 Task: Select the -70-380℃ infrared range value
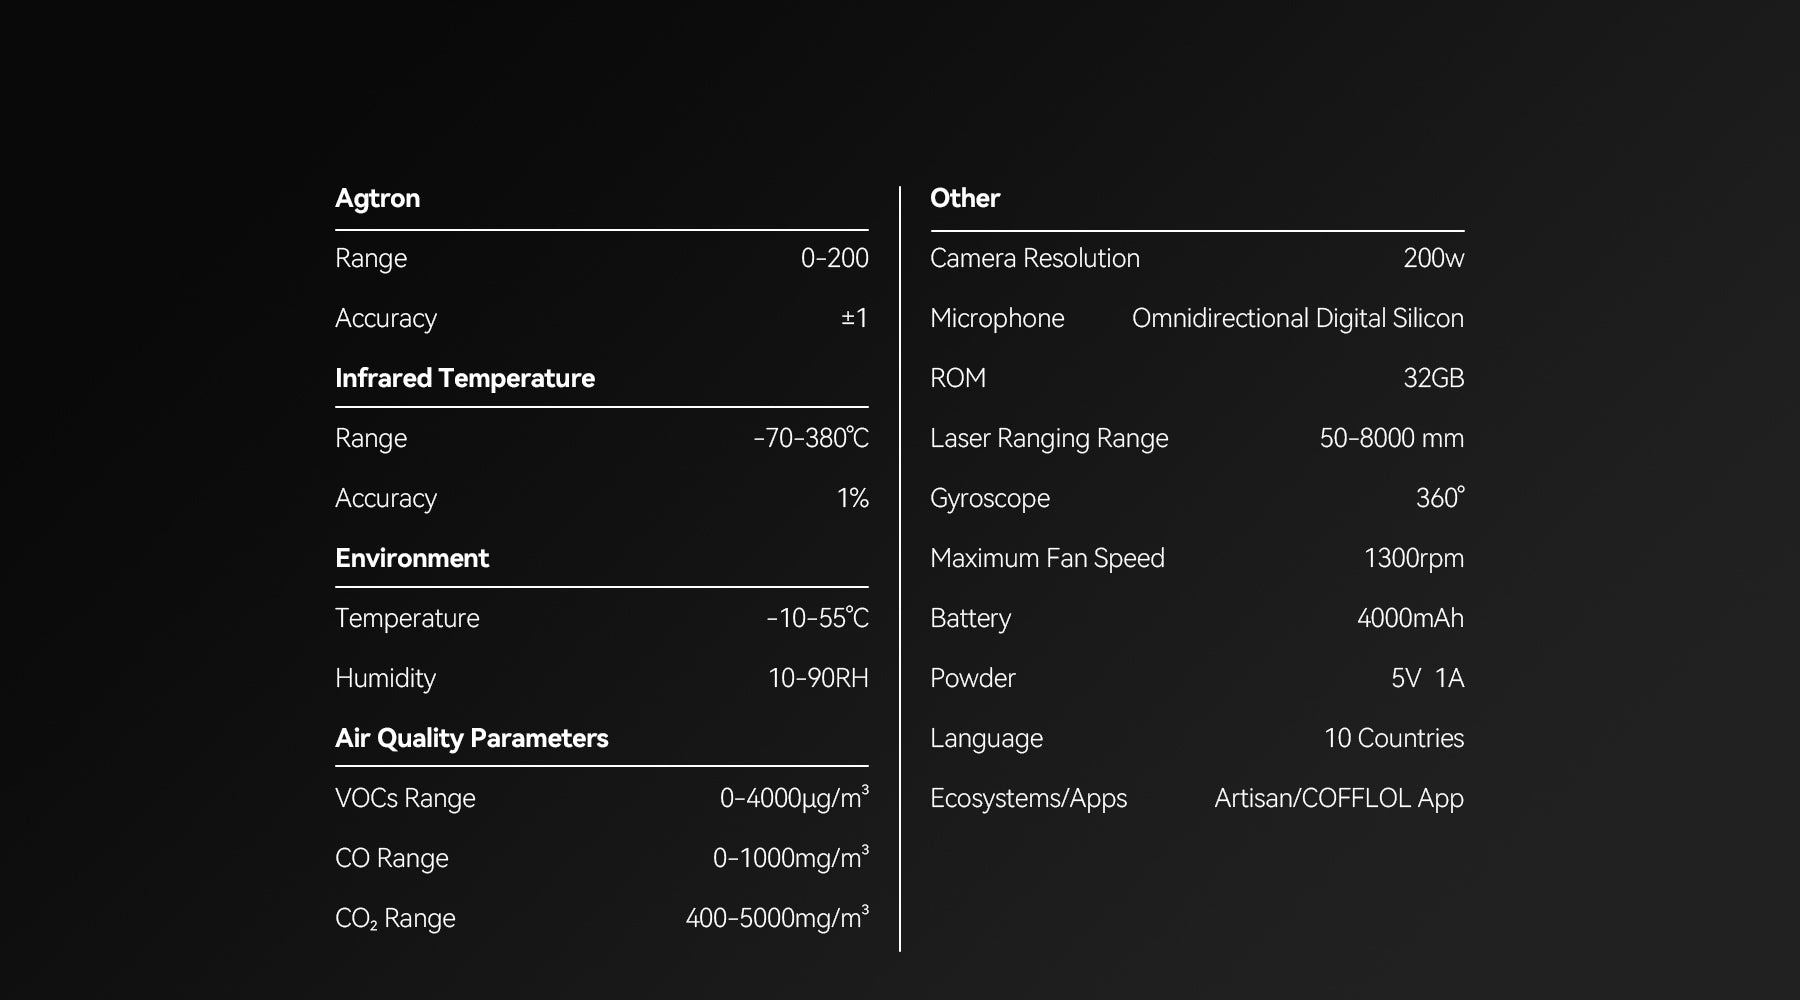pyautogui.click(x=810, y=438)
